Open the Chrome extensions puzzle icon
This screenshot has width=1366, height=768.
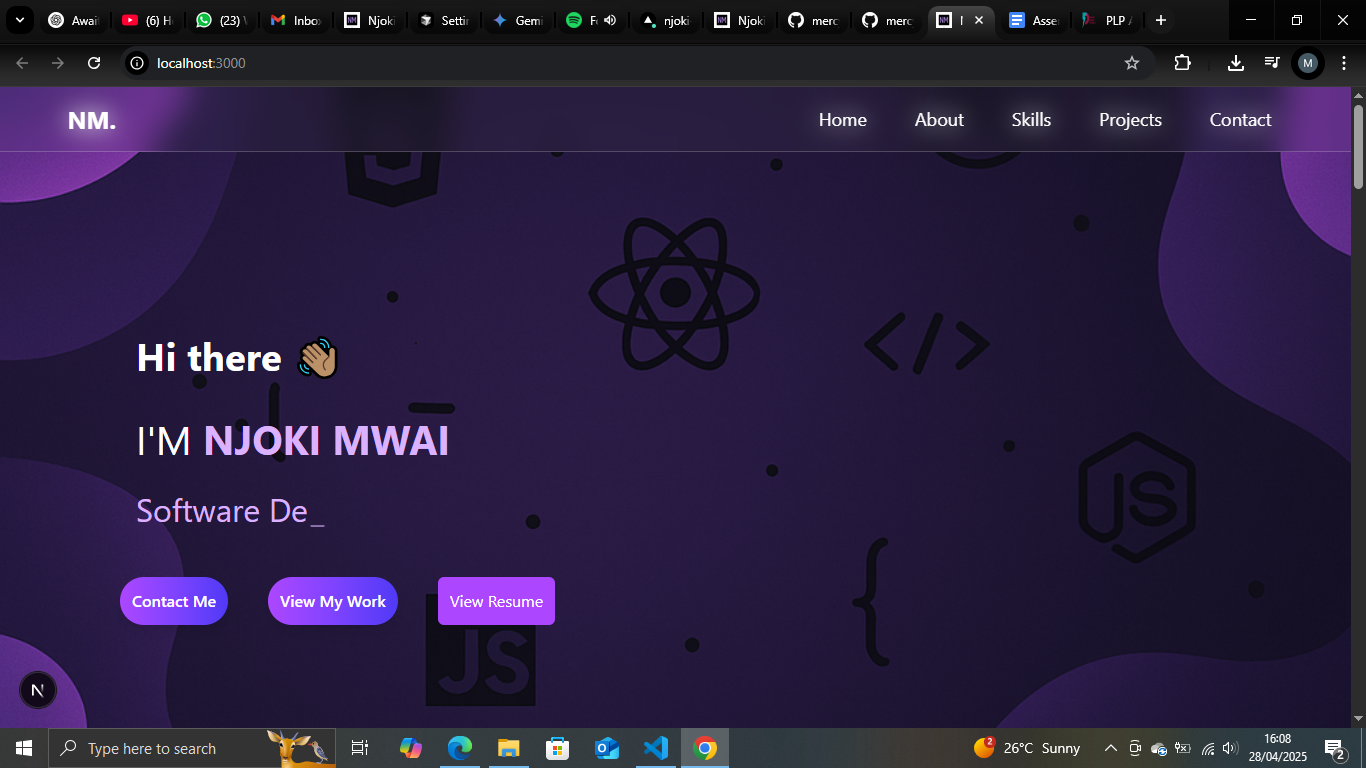coord(1182,63)
